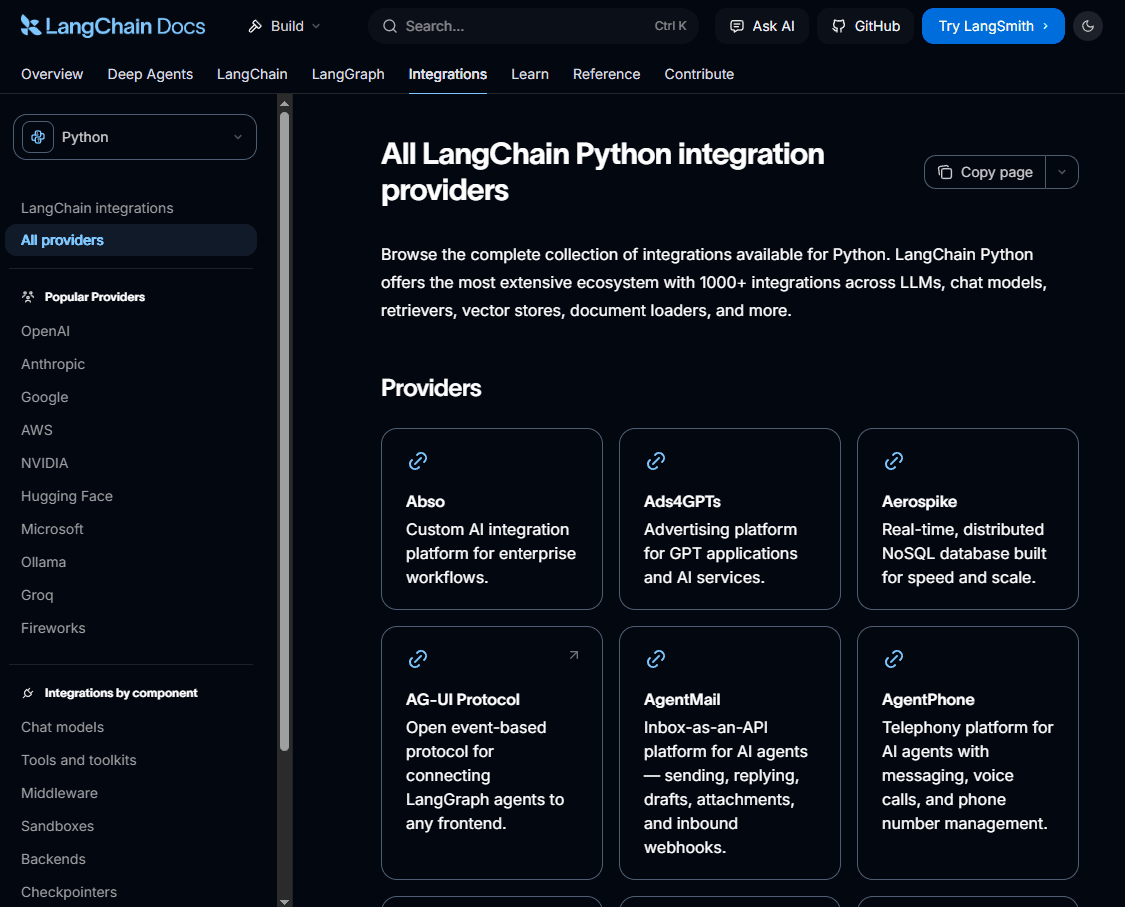This screenshot has width=1125, height=907.
Task: Open the AWS provider link
Action: (x=37, y=431)
